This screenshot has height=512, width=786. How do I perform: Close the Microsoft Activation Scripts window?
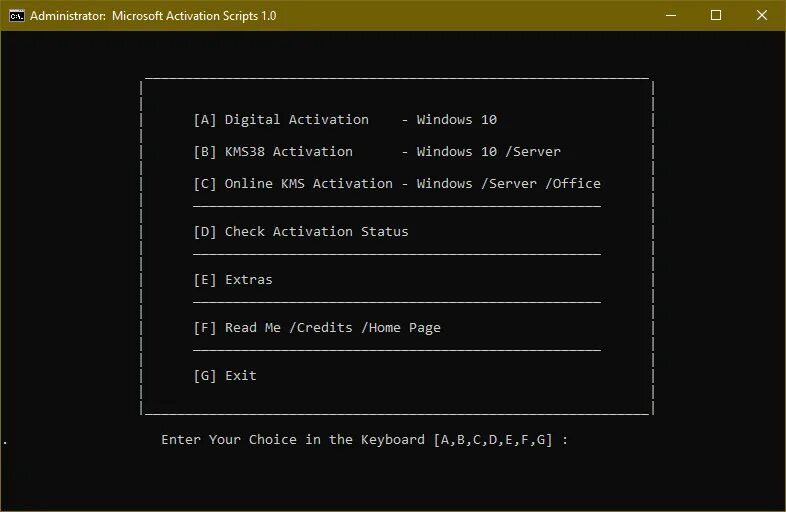[762, 16]
